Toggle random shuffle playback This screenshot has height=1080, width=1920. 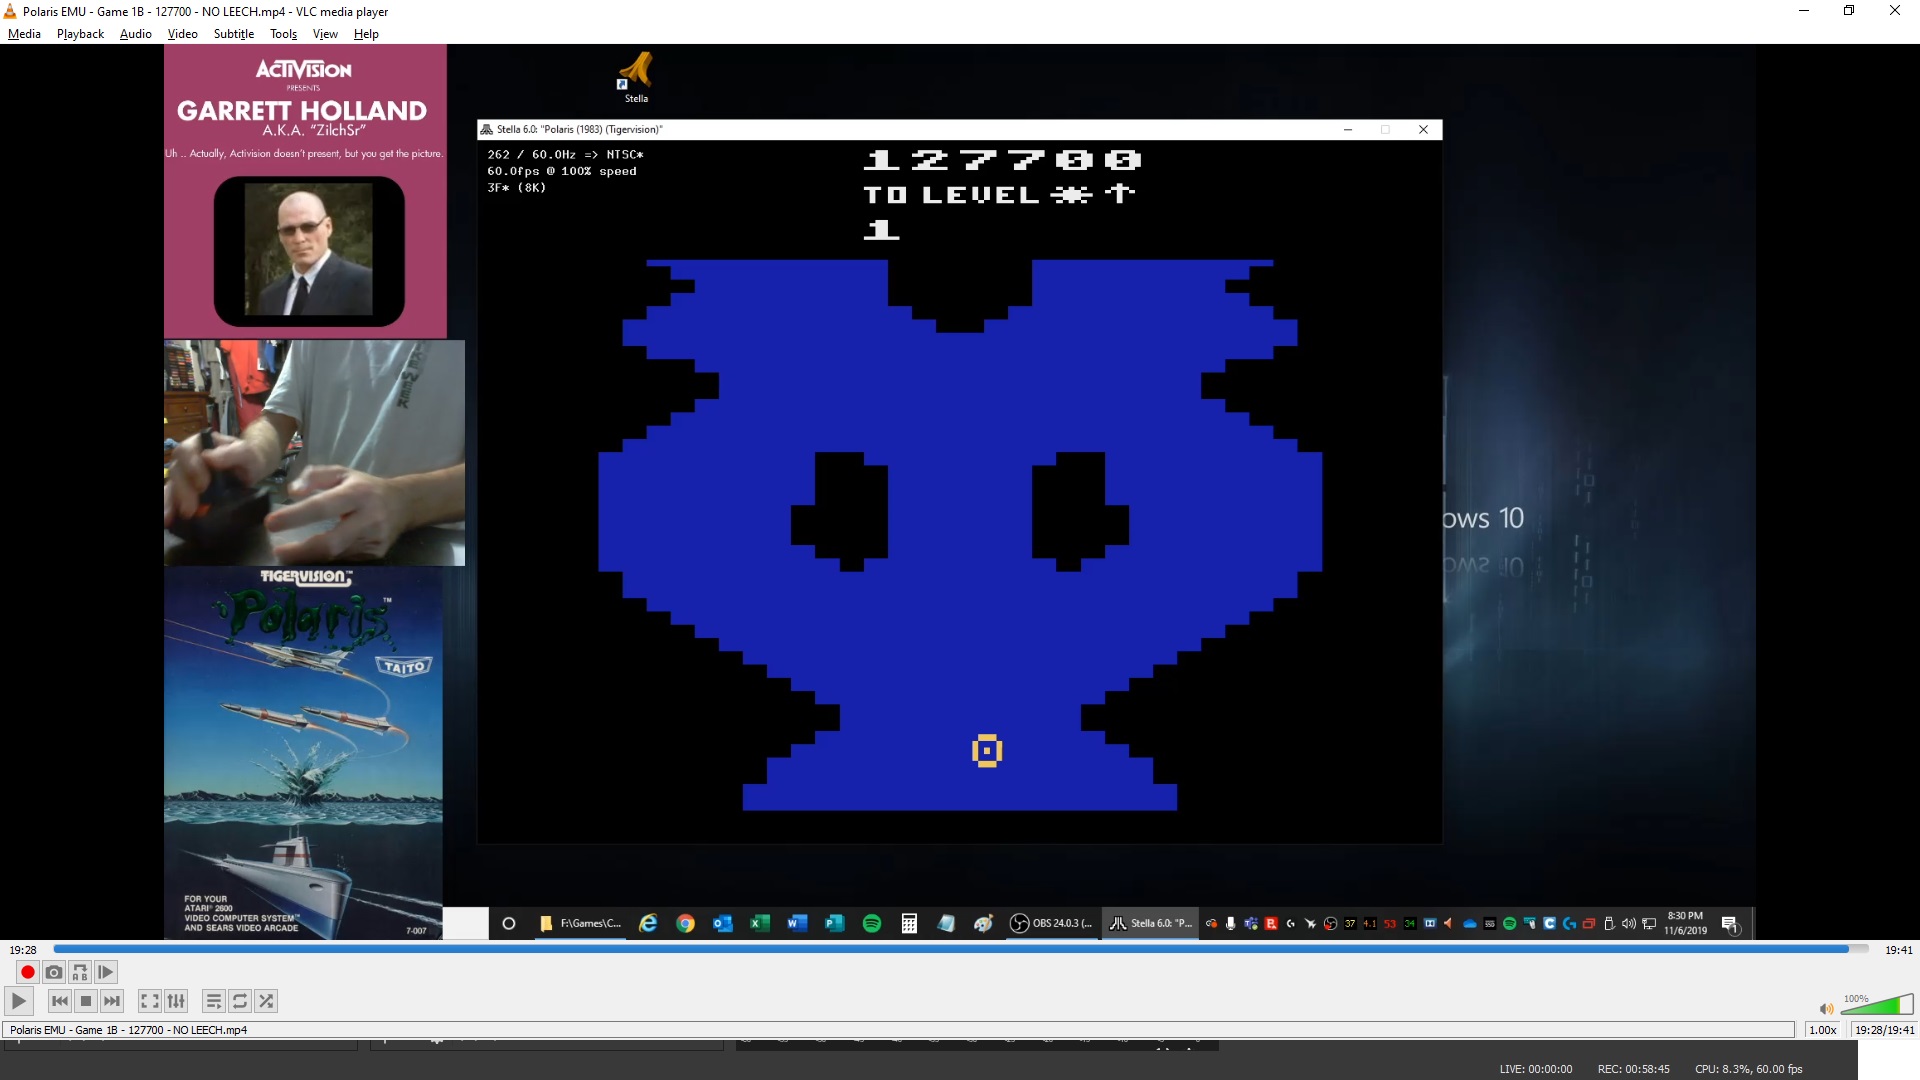[x=266, y=1001]
